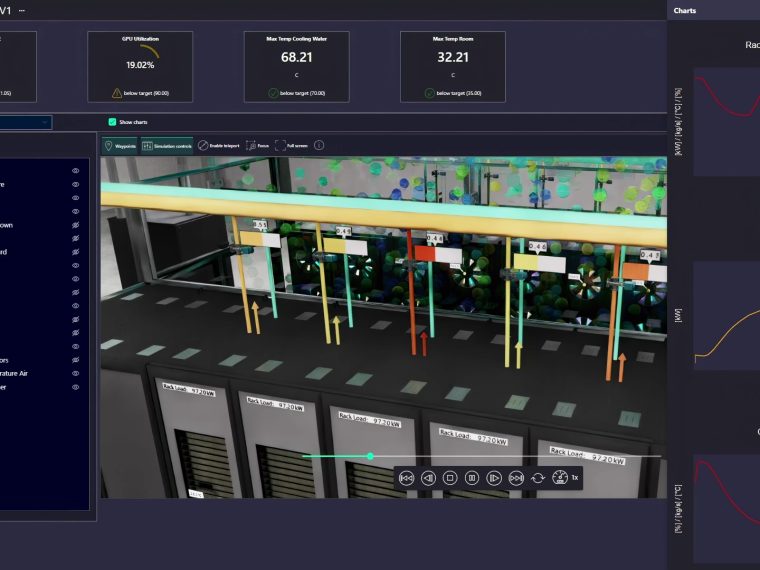Click the simulation timeline slider handle
This screenshot has height=570, width=760.
370,456
